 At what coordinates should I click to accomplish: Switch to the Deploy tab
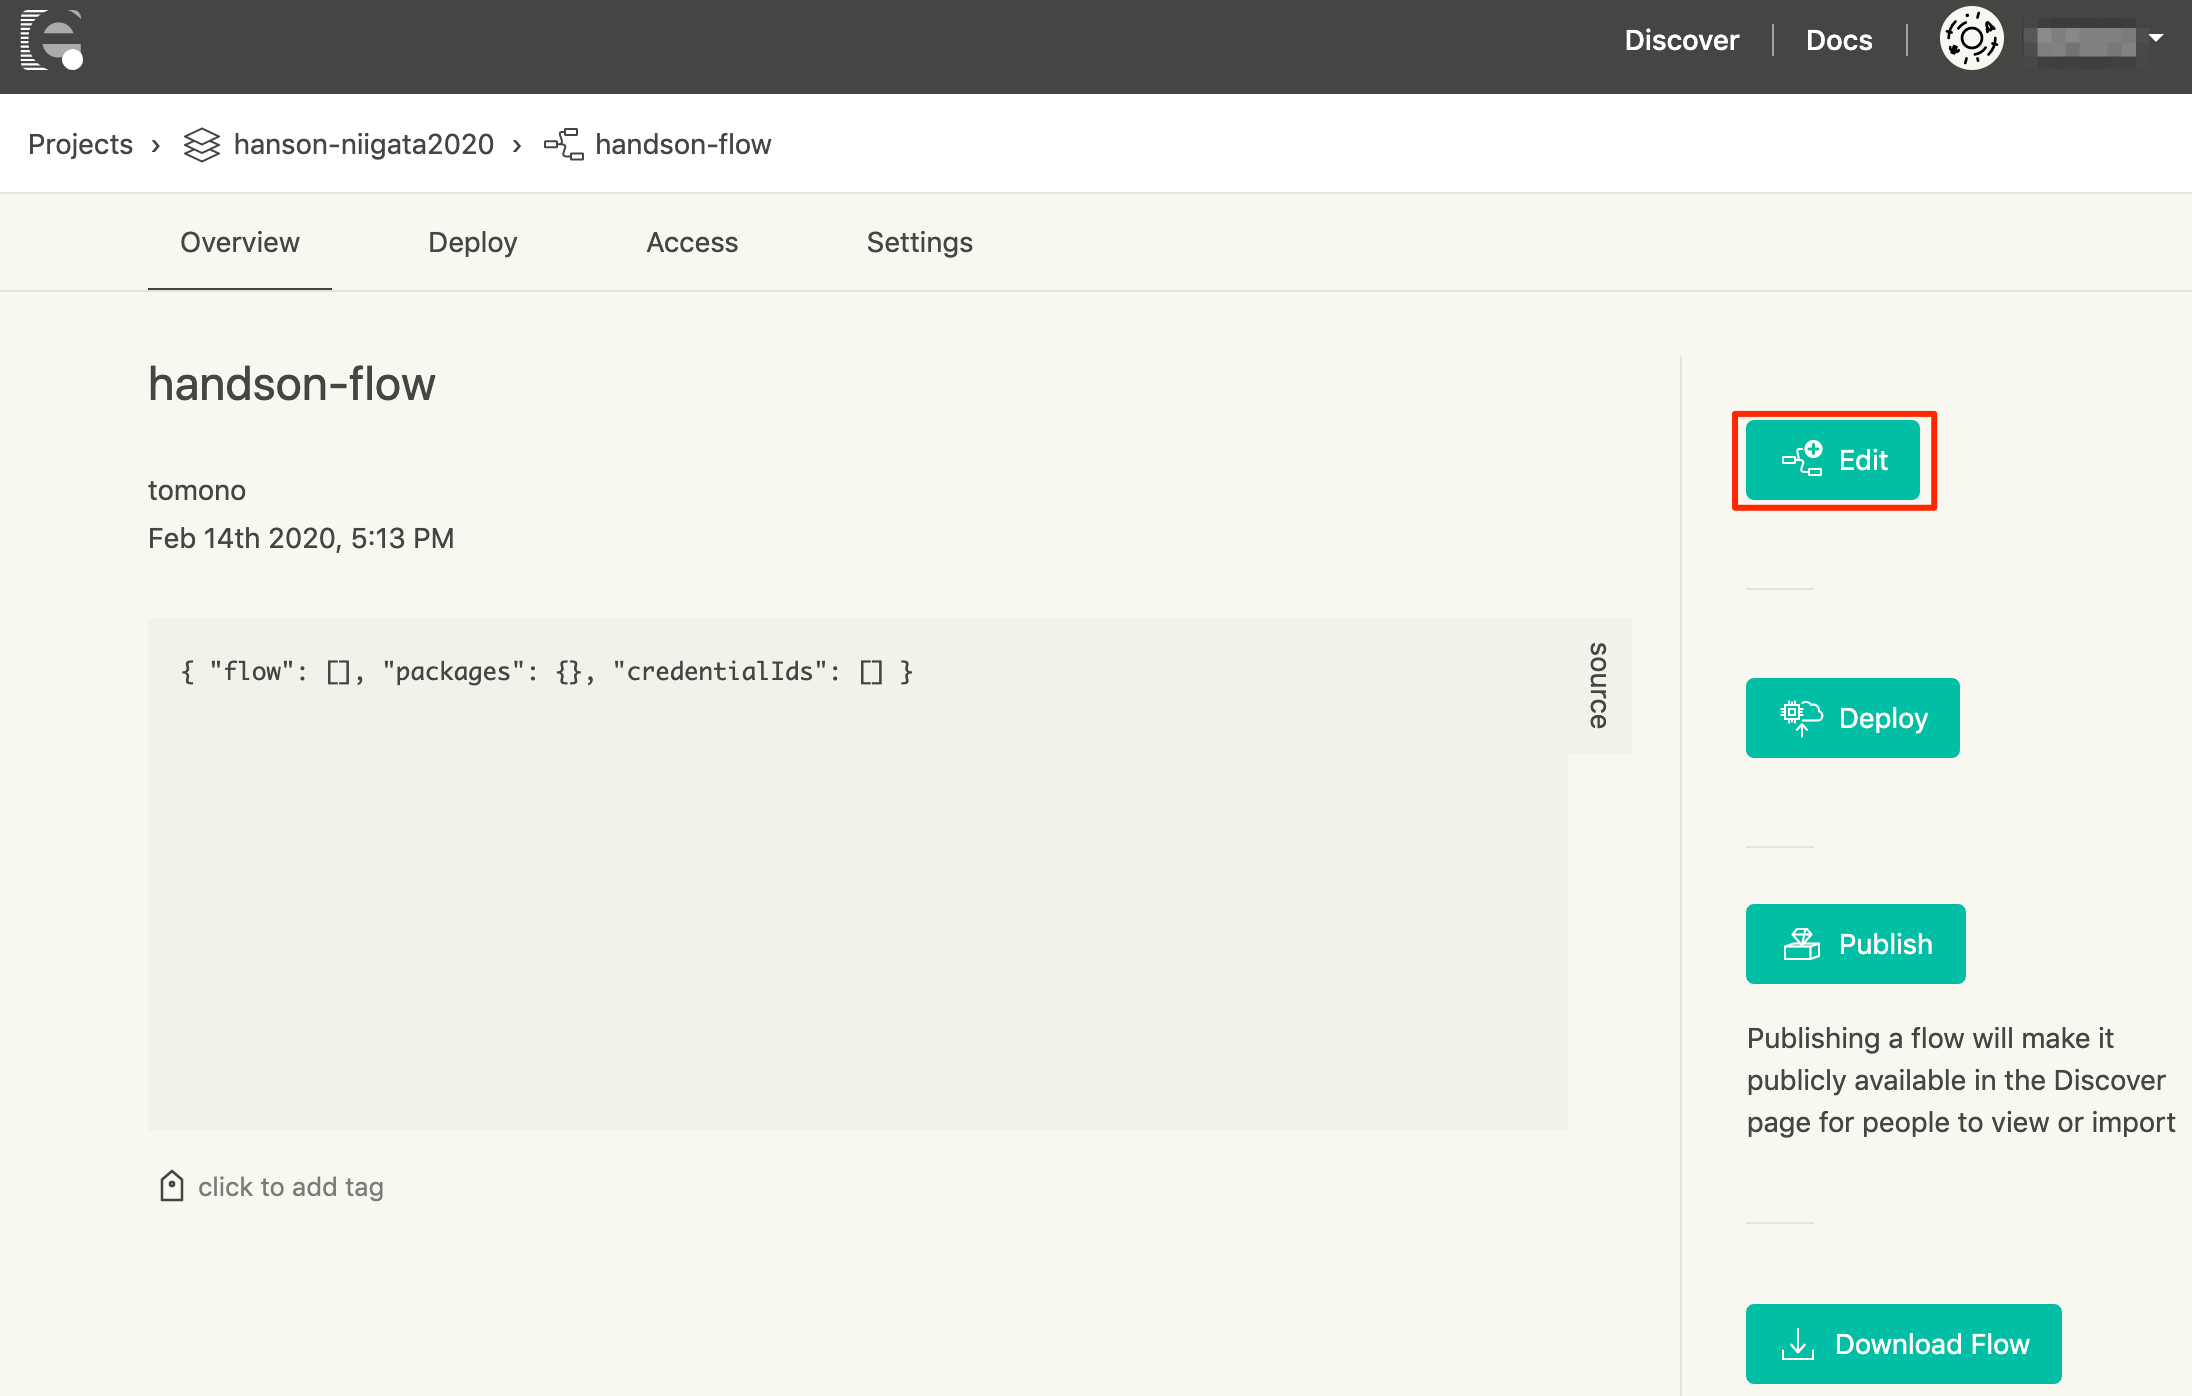pos(472,242)
